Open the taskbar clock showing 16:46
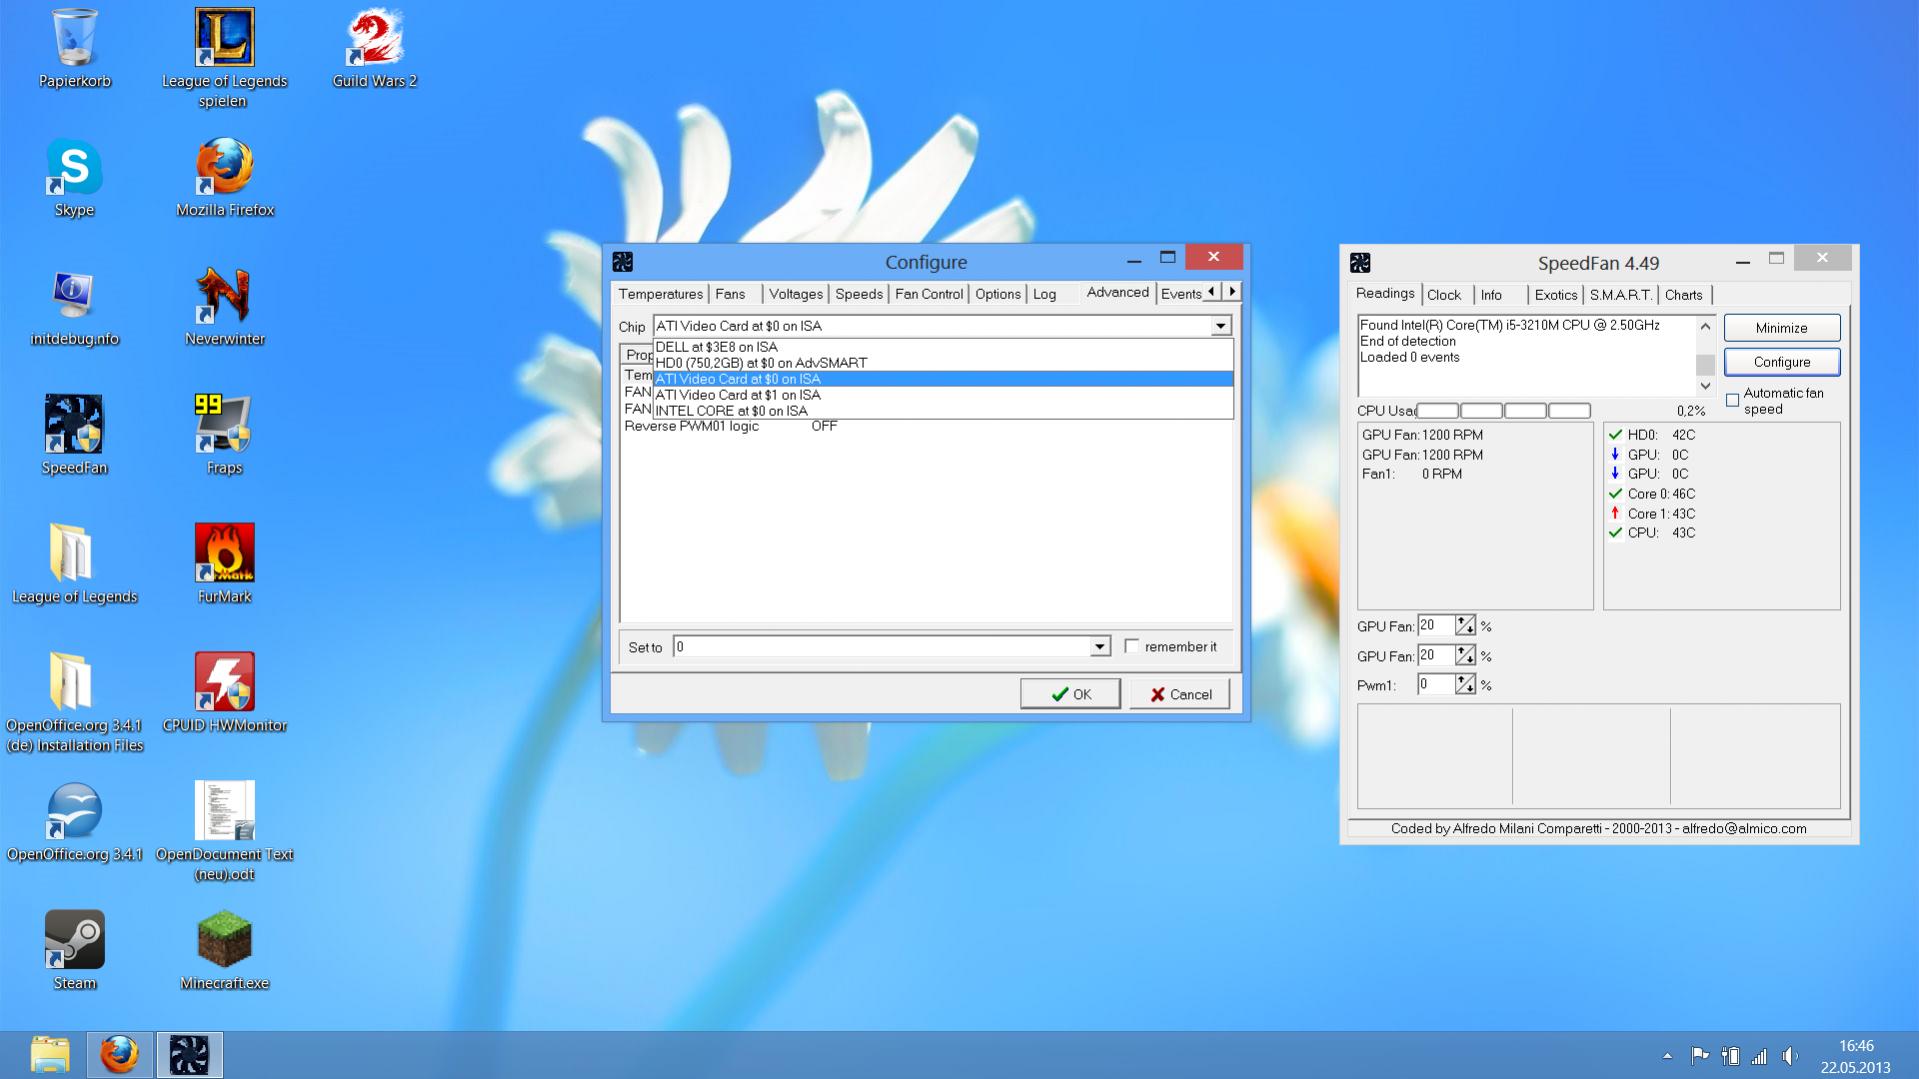The image size is (1919, 1079). click(x=1856, y=1056)
